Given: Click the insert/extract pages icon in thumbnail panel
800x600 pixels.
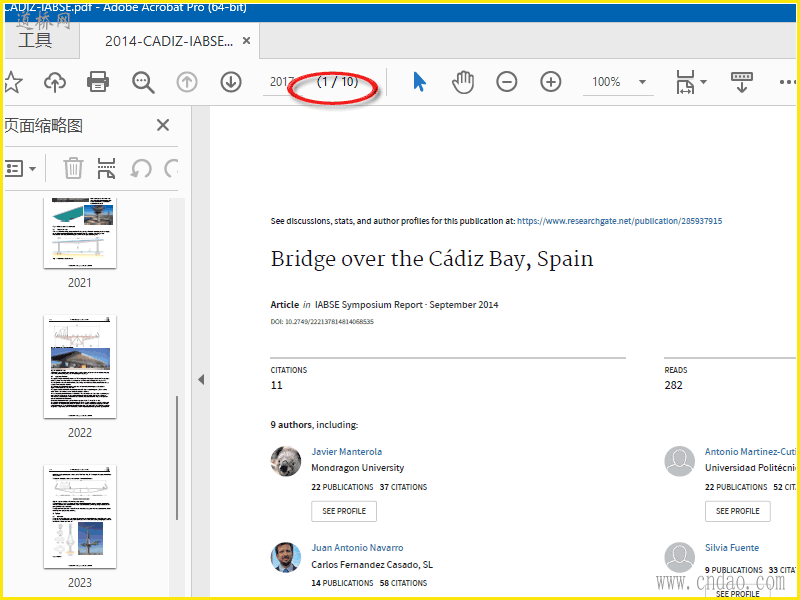Looking at the screenshot, I should pyautogui.click(x=106, y=168).
